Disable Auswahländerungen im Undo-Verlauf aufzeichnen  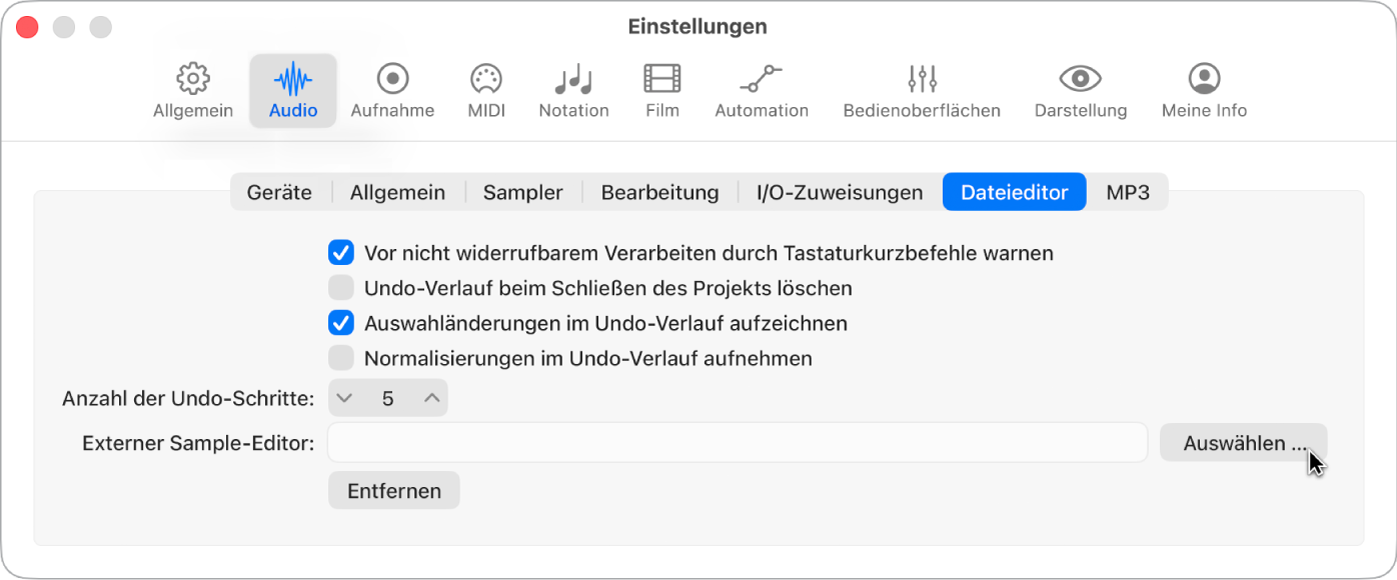(341, 323)
